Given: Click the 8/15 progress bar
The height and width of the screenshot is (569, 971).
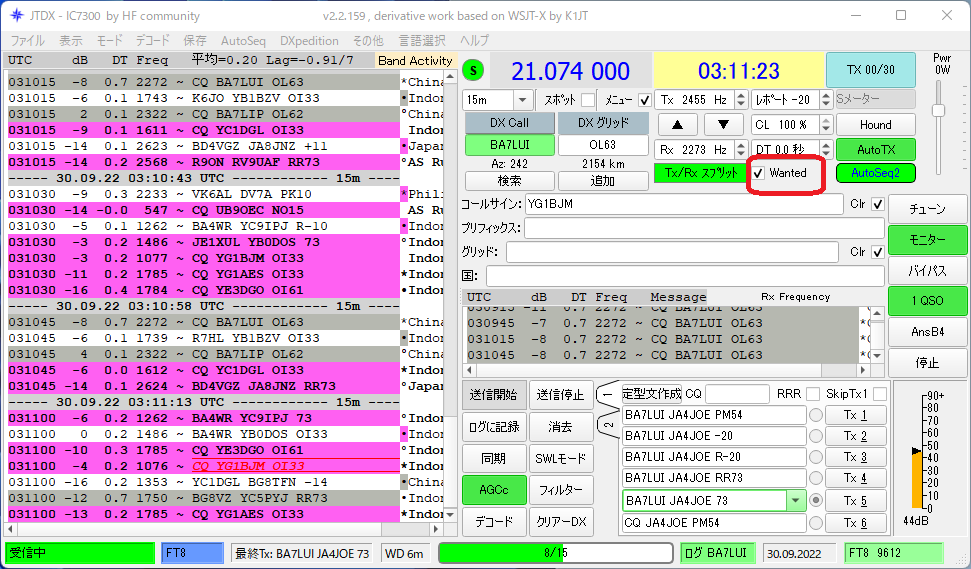Looking at the screenshot, I should click(555, 552).
